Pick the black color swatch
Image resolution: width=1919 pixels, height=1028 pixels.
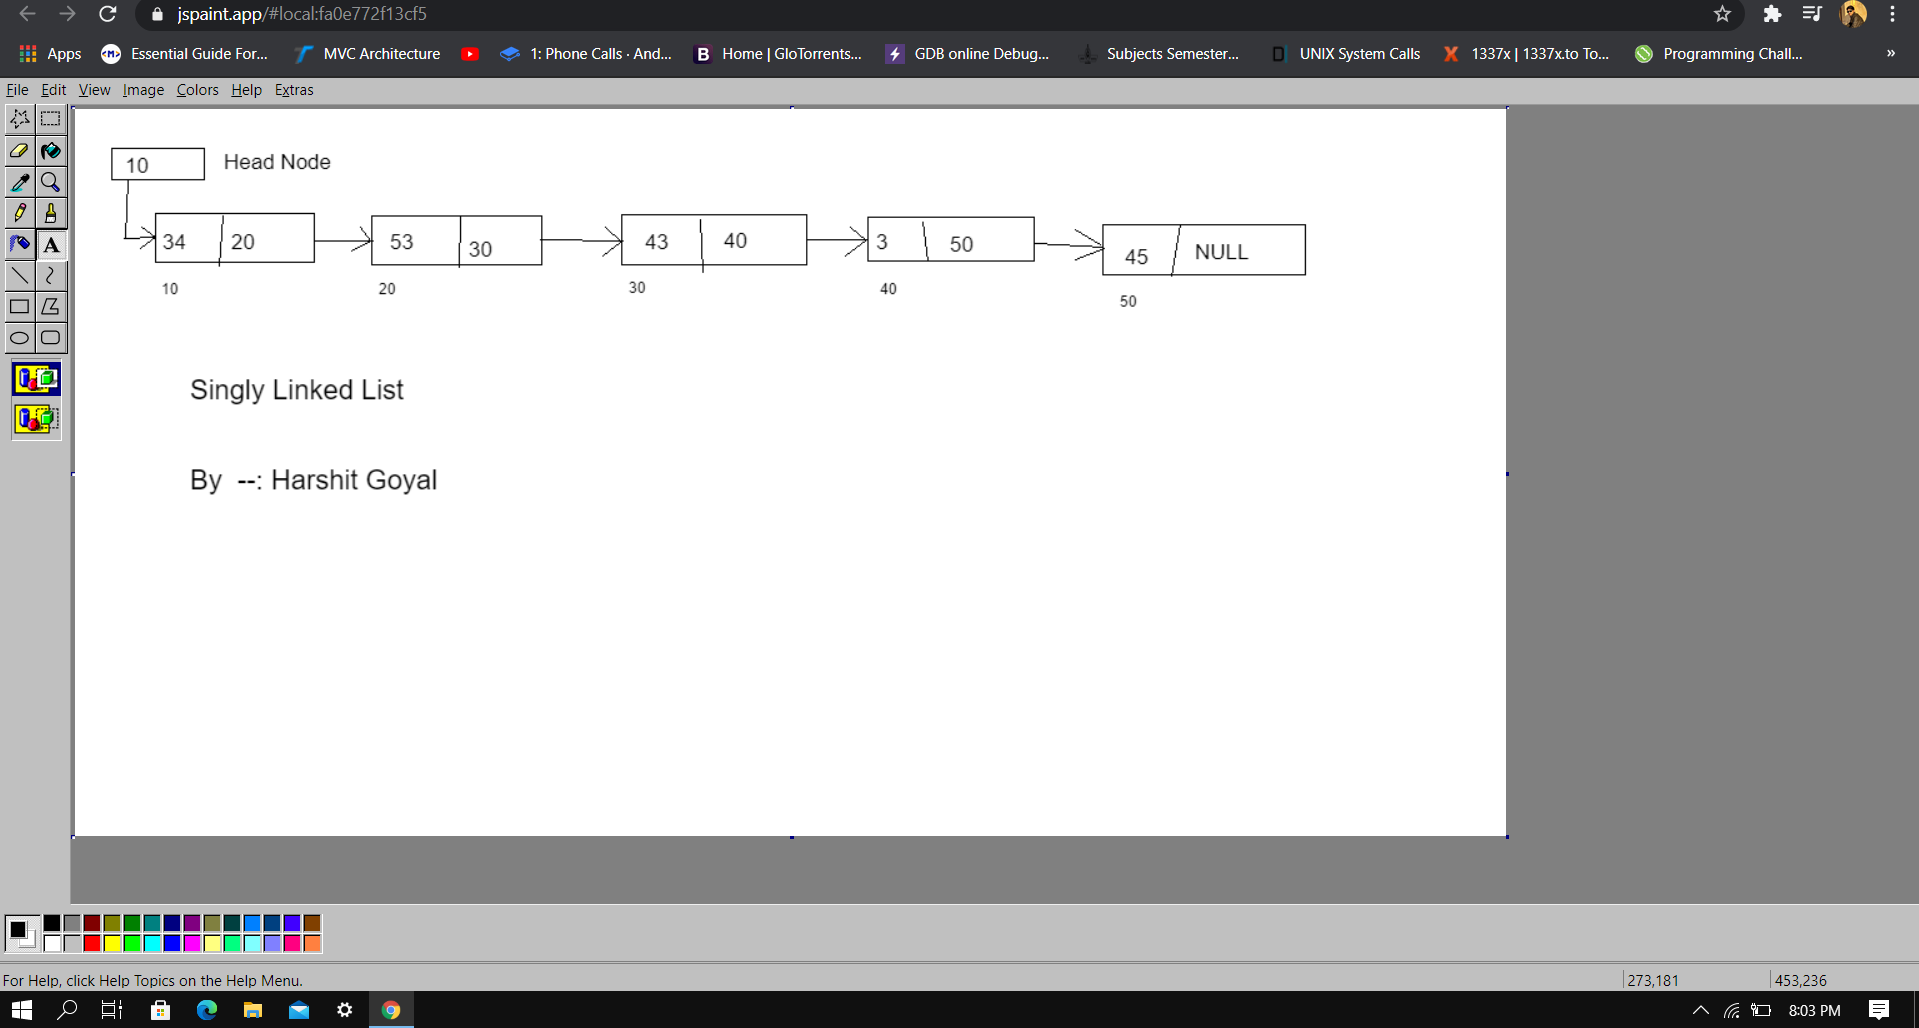point(52,923)
